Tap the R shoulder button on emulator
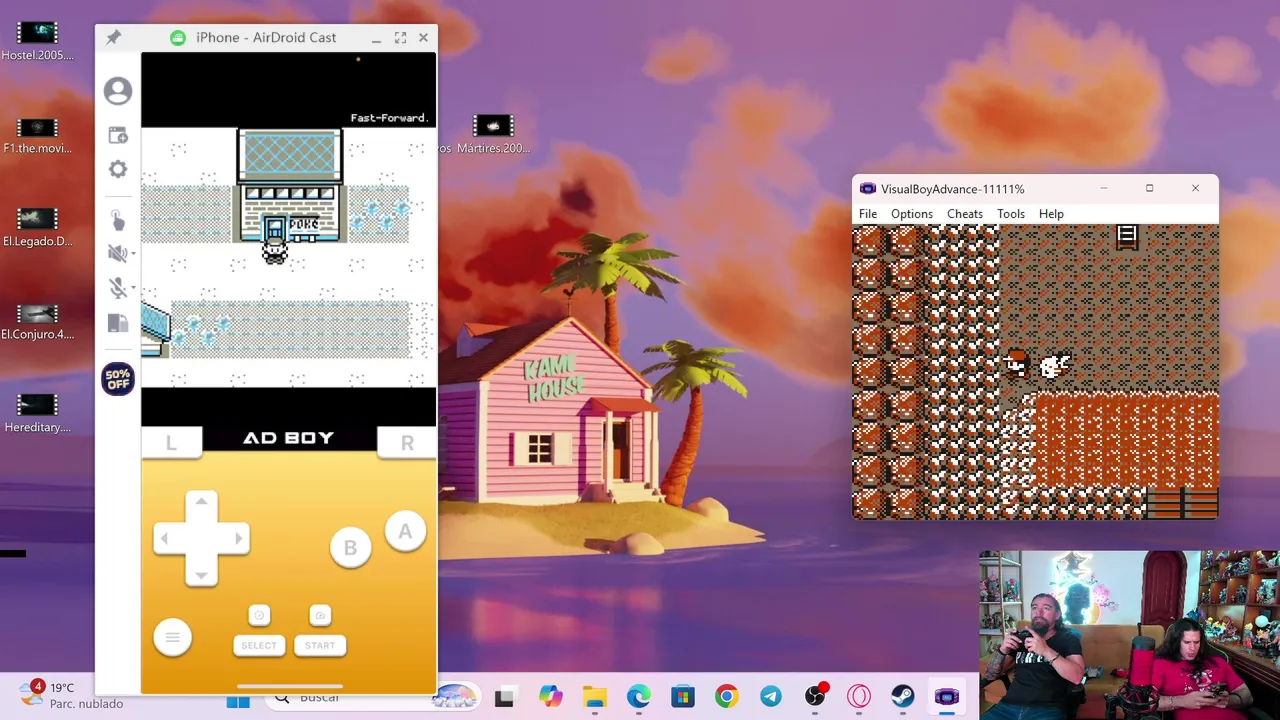The image size is (1280, 720). pyautogui.click(x=407, y=443)
